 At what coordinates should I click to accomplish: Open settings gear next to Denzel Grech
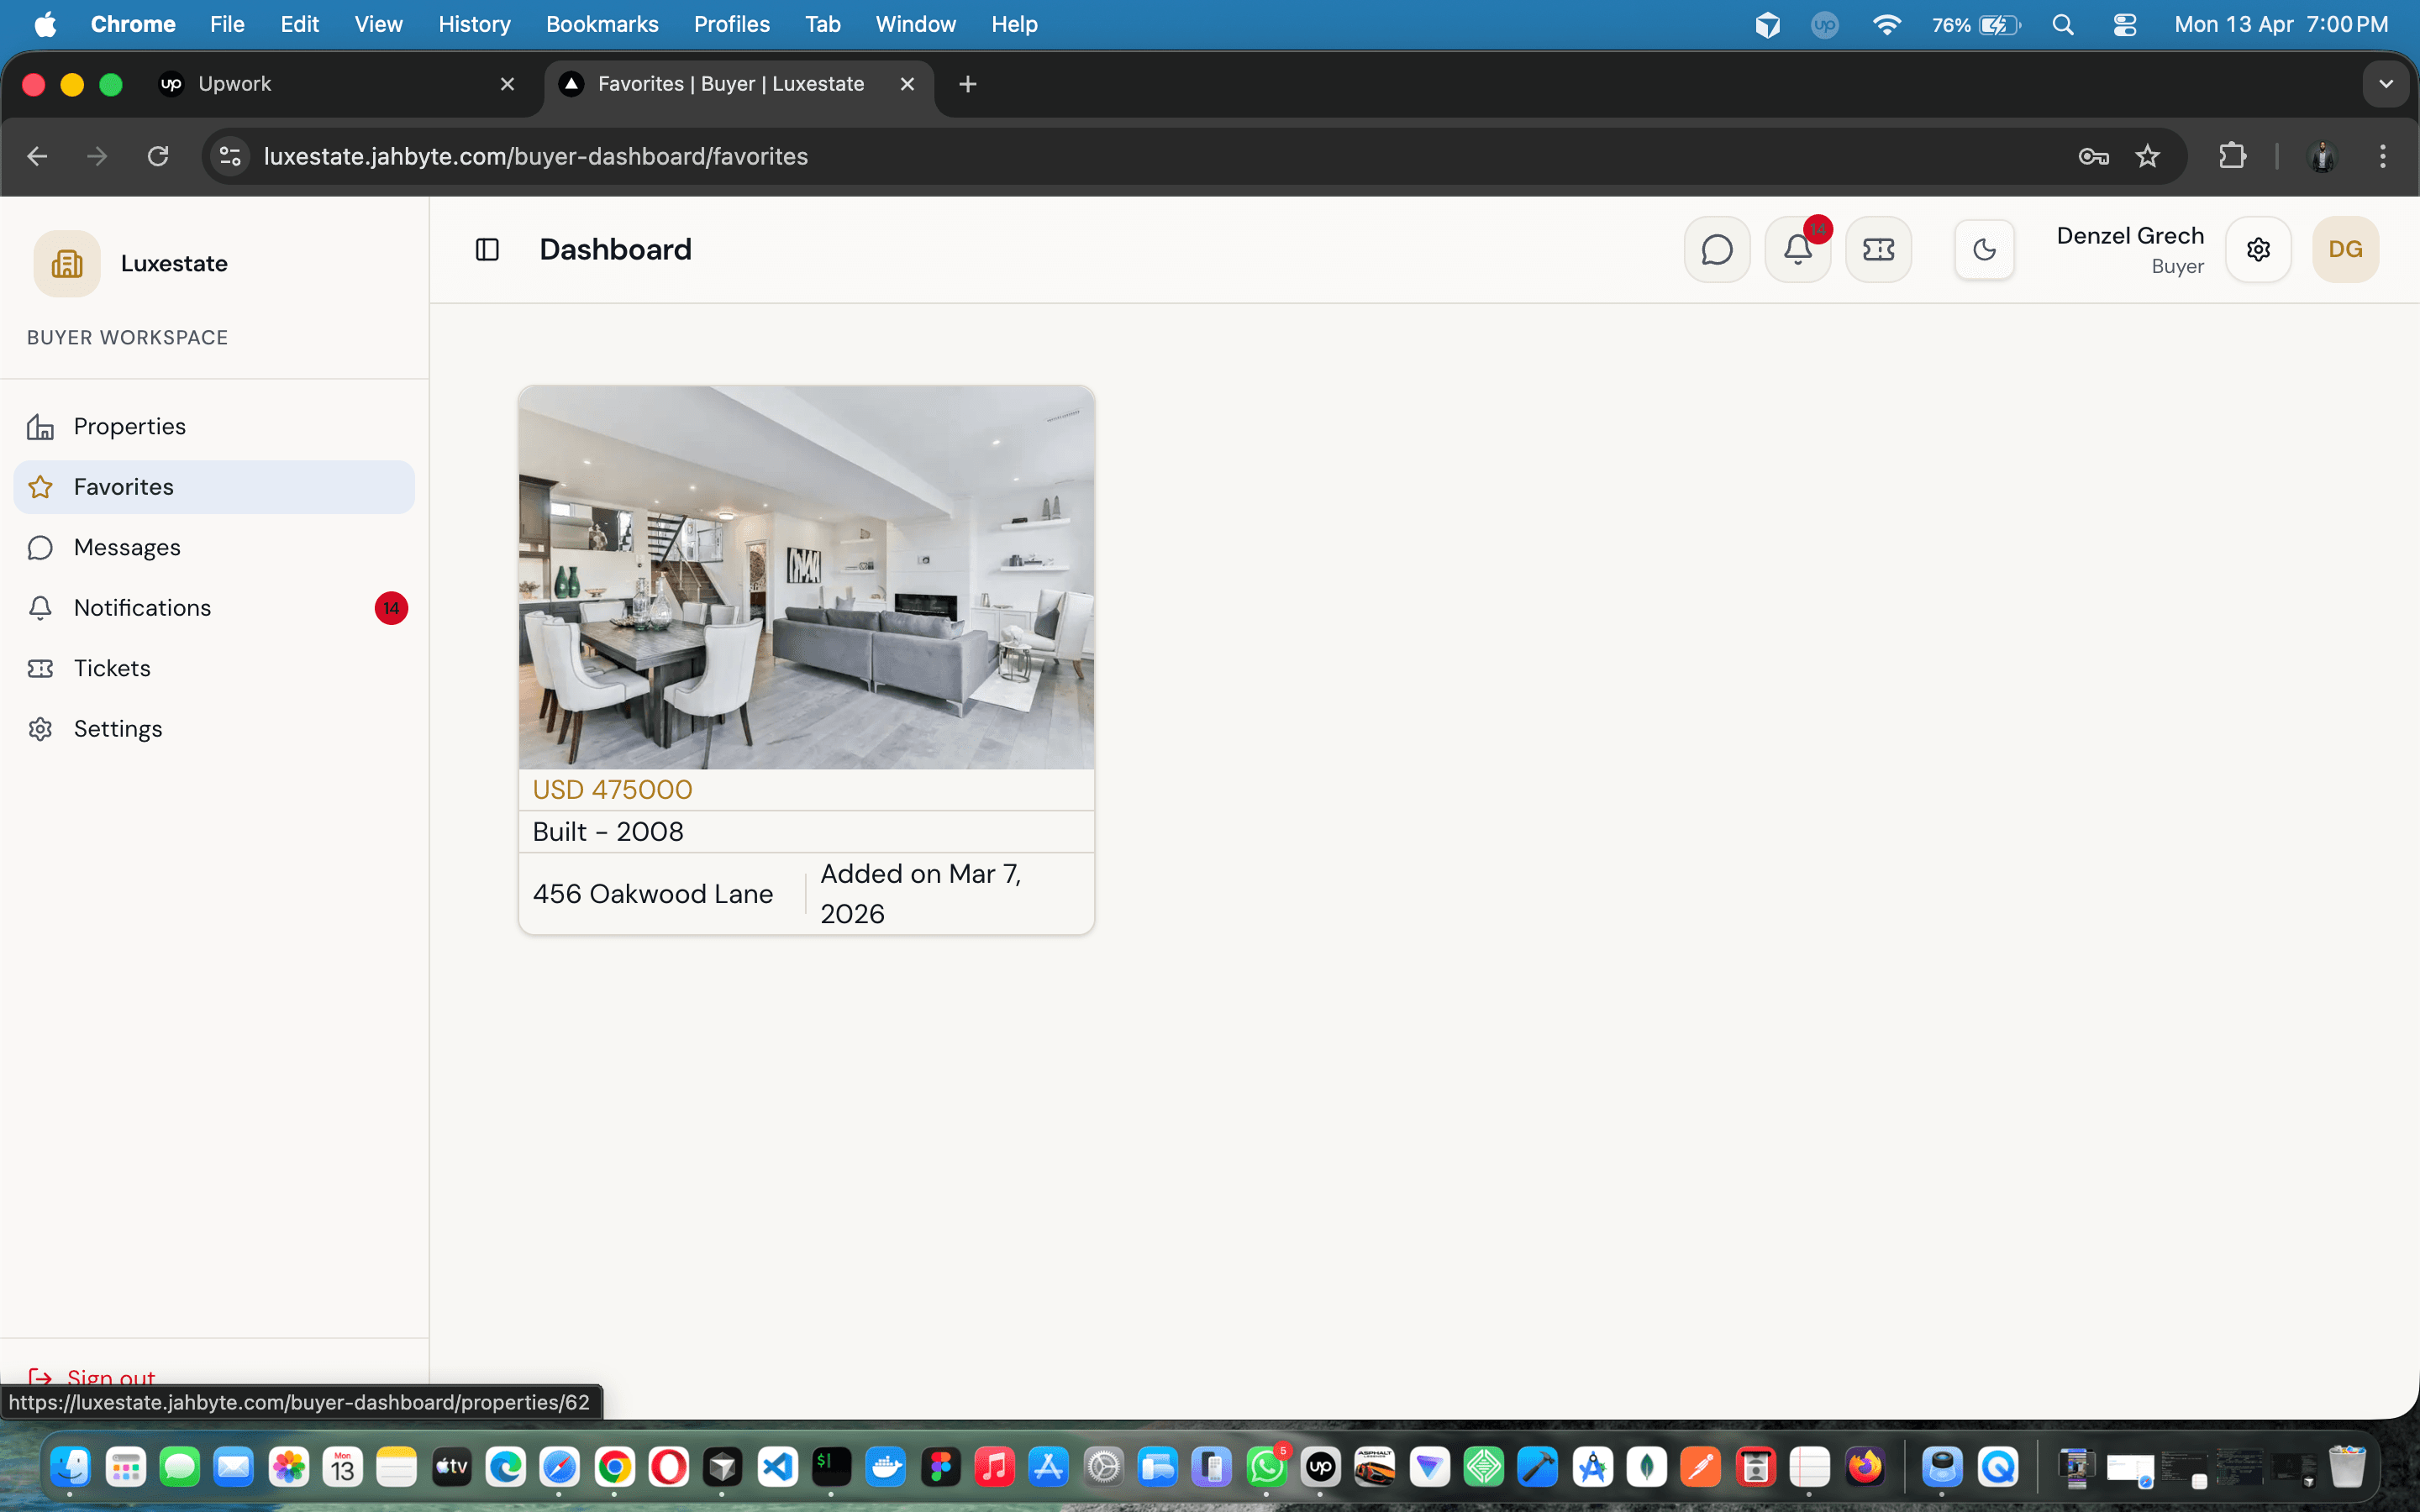pyautogui.click(x=2259, y=249)
